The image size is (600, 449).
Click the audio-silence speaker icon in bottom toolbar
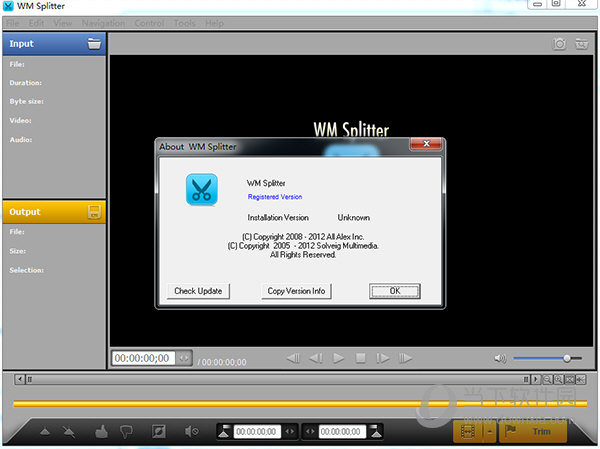pyautogui.click(x=191, y=431)
